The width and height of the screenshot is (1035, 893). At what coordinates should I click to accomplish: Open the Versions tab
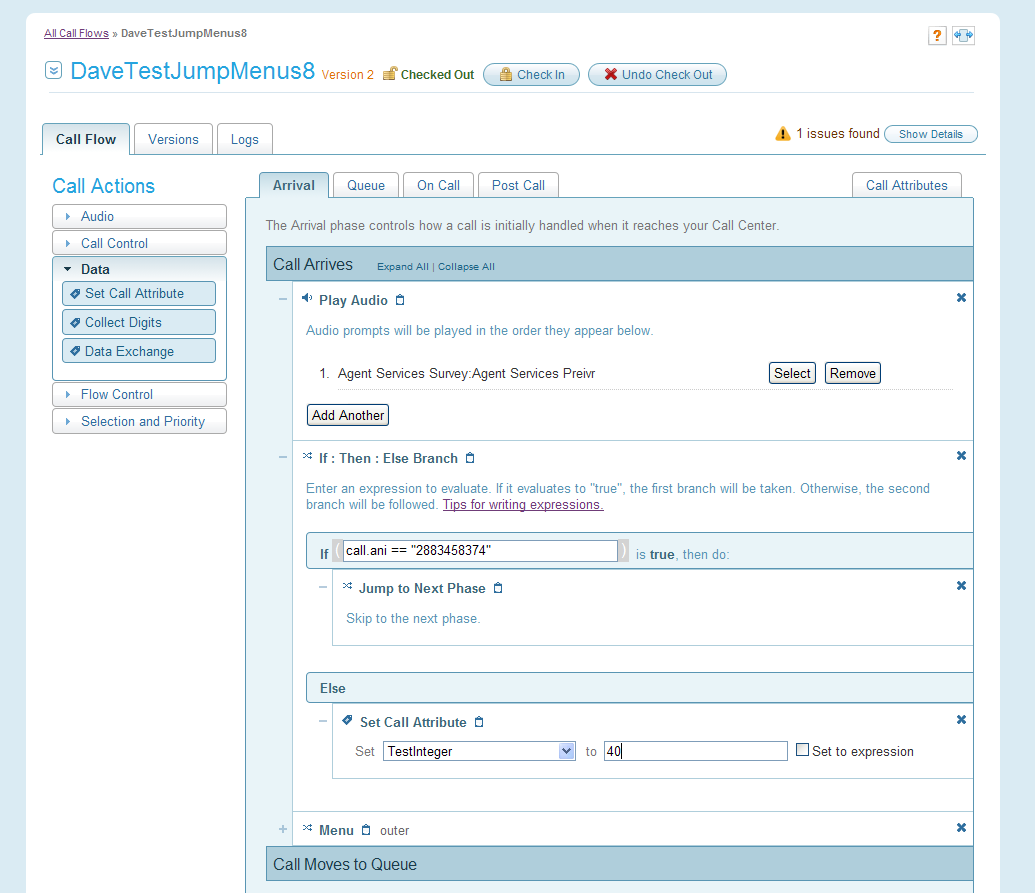[173, 139]
